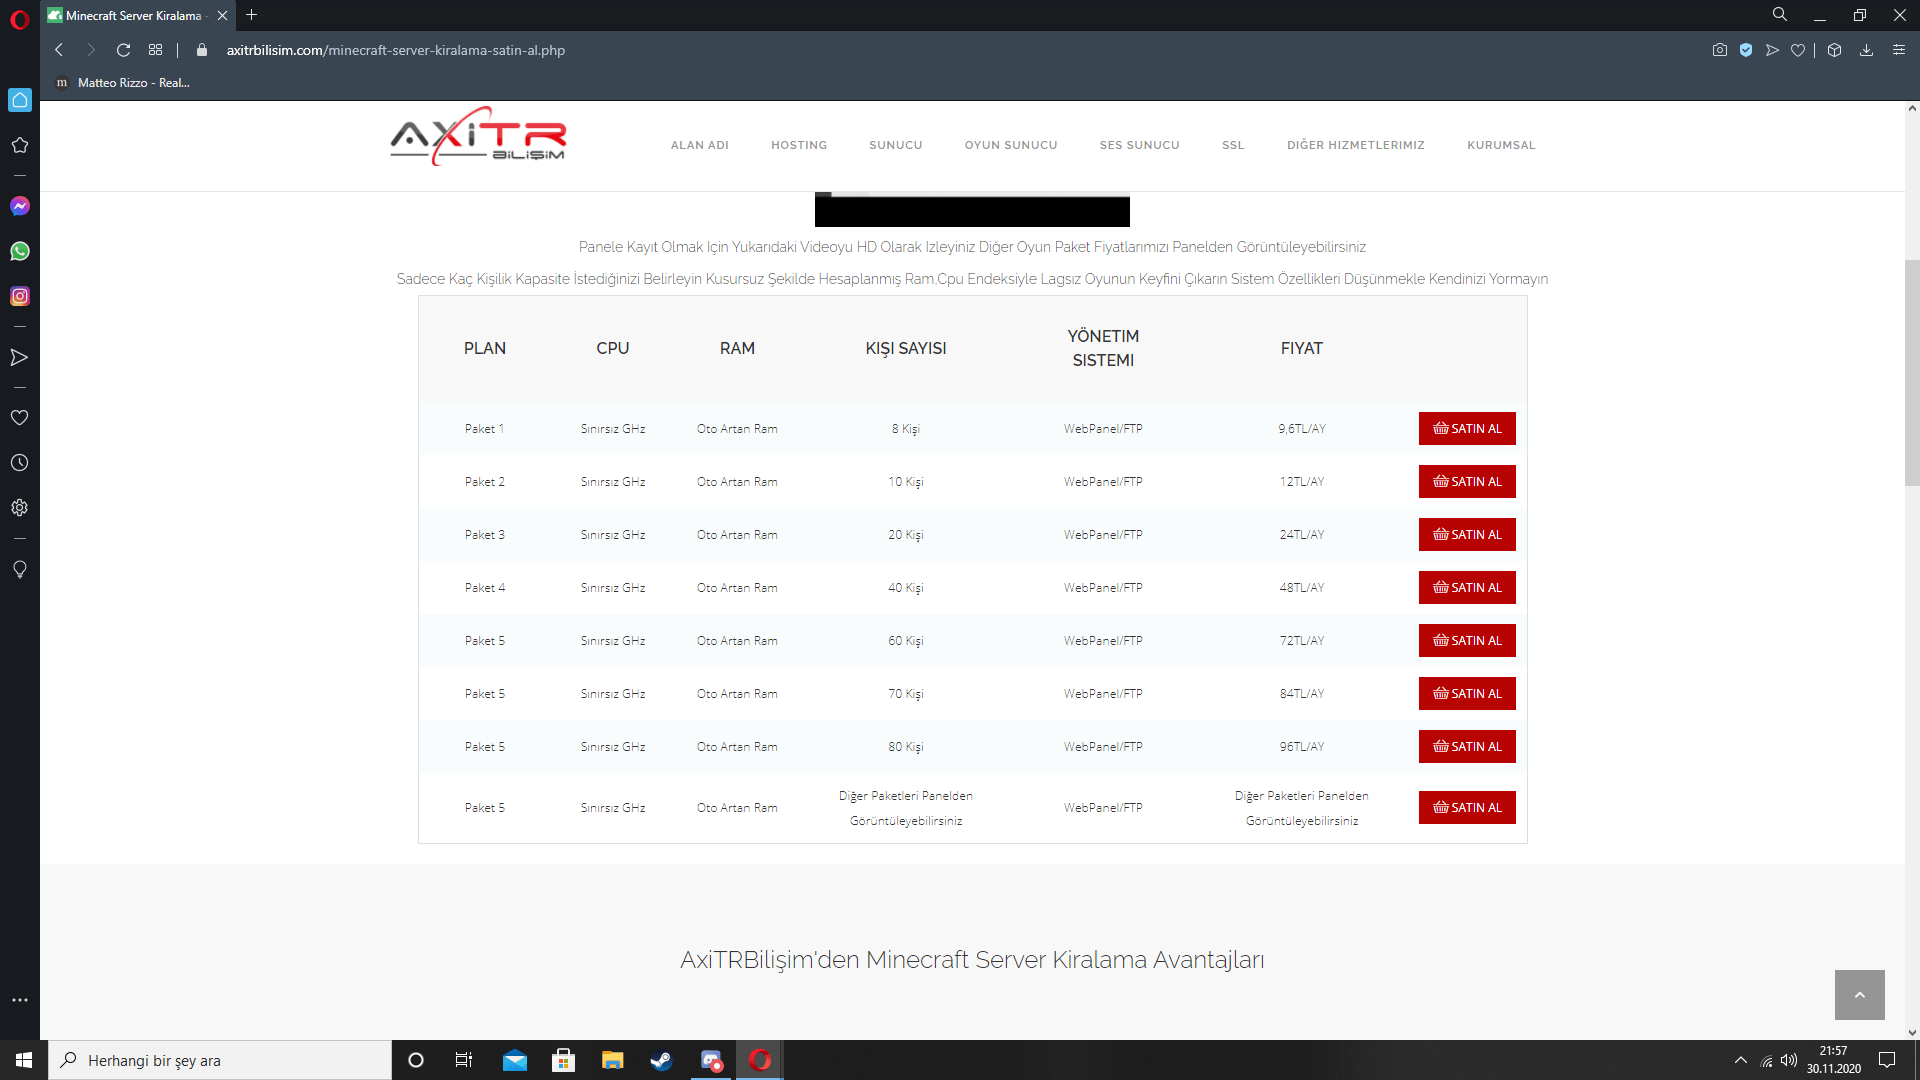Open sidebar three-dots setup menu
Image resolution: width=1920 pixels, height=1080 pixels.
[x=20, y=1000]
